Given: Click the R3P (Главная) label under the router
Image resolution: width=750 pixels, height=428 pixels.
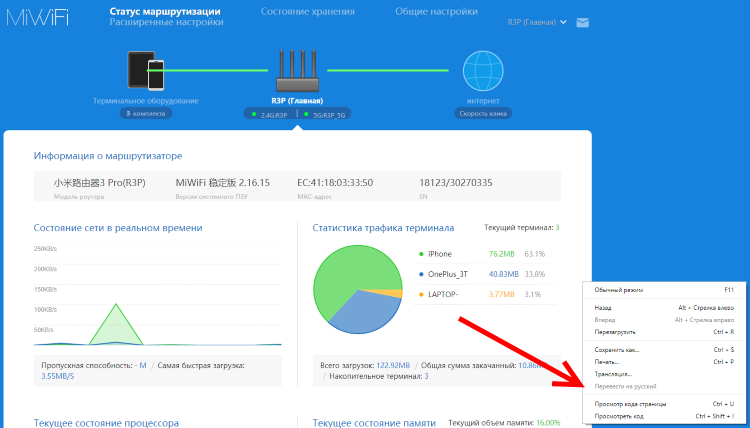Looking at the screenshot, I should pos(298,101).
